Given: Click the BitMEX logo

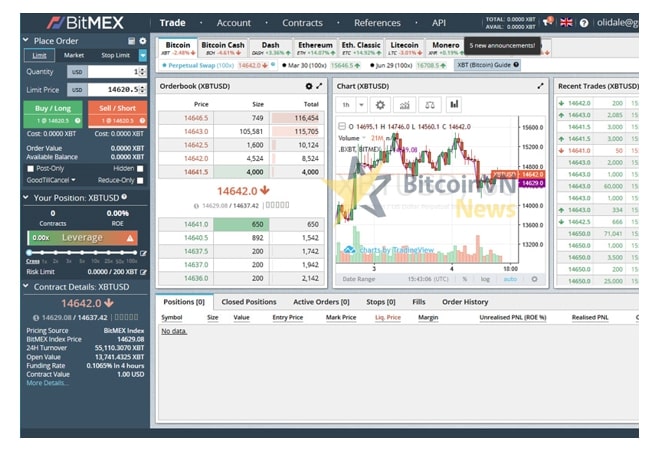Looking at the screenshot, I should tap(86, 23).
